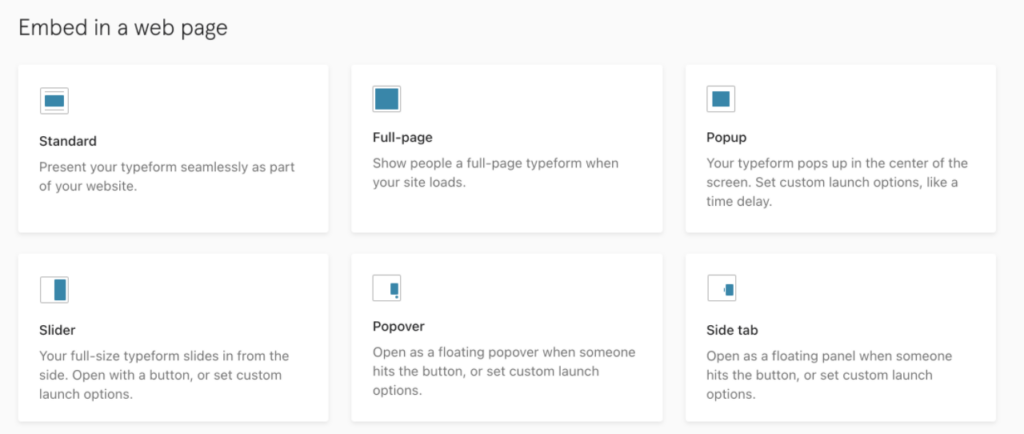Image resolution: width=1024 pixels, height=434 pixels.
Task: Click the Side tab embed icon
Action: [x=722, y=288]
